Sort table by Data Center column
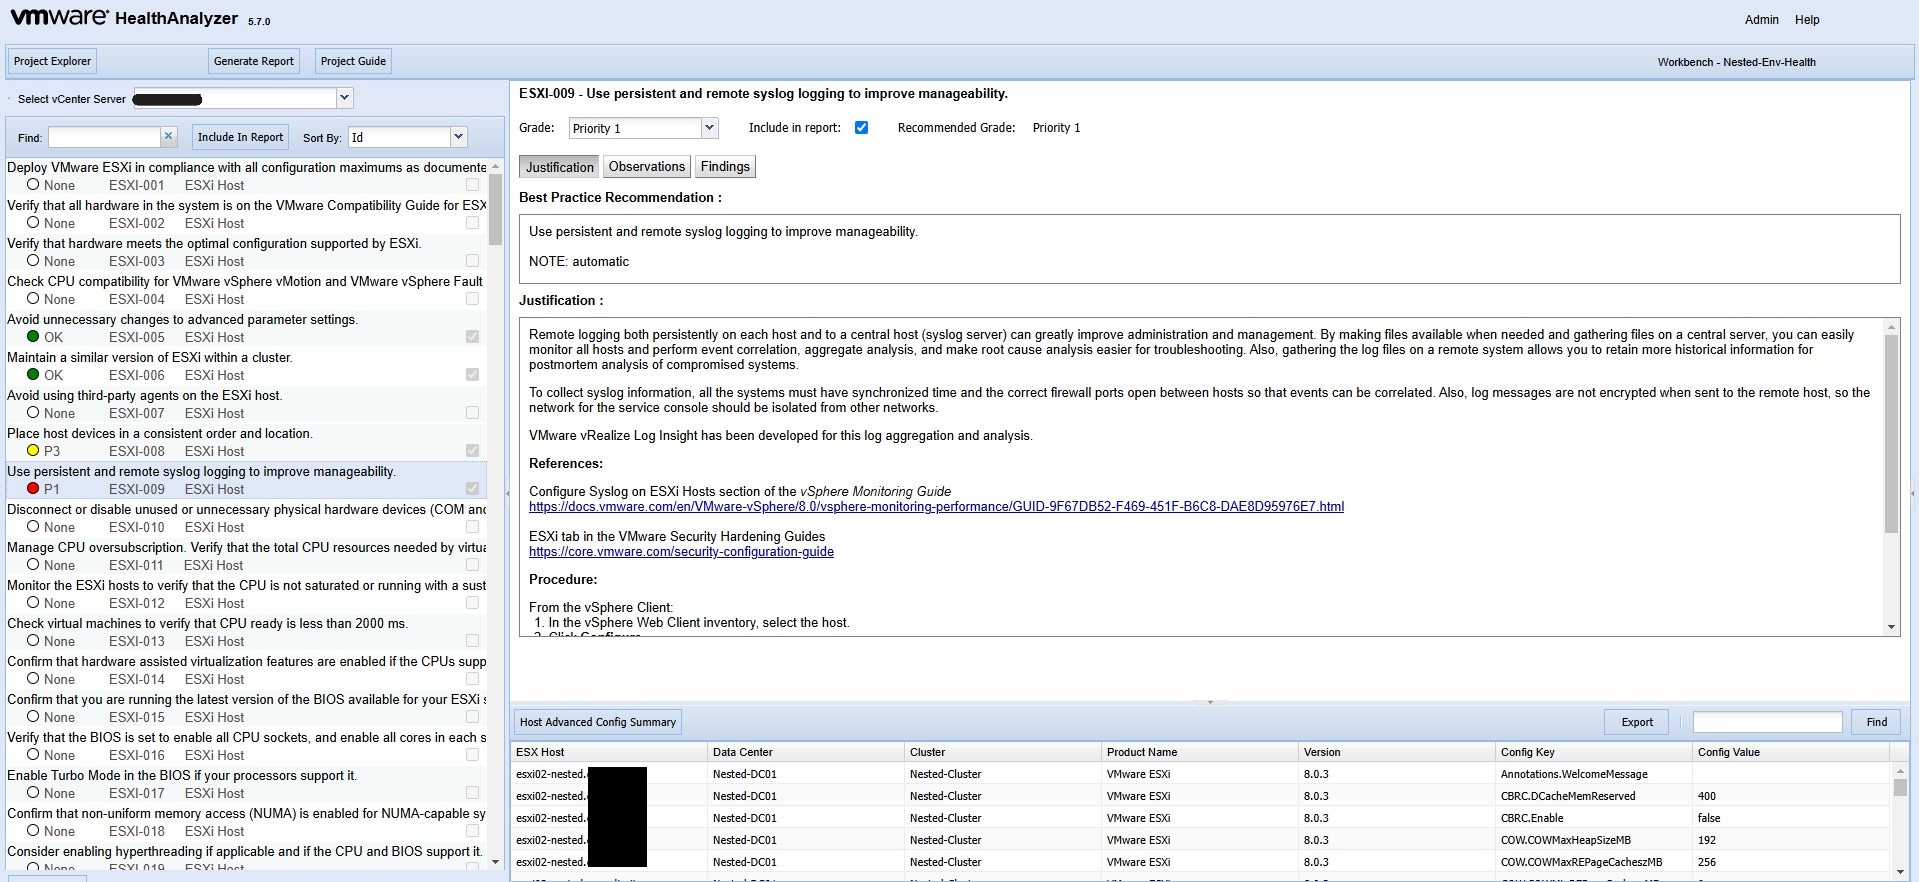 (x=805, y=752)
